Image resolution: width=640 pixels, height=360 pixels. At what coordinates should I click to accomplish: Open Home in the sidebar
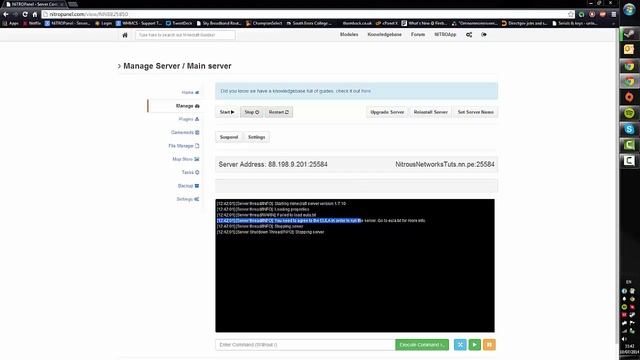point(190,92)
